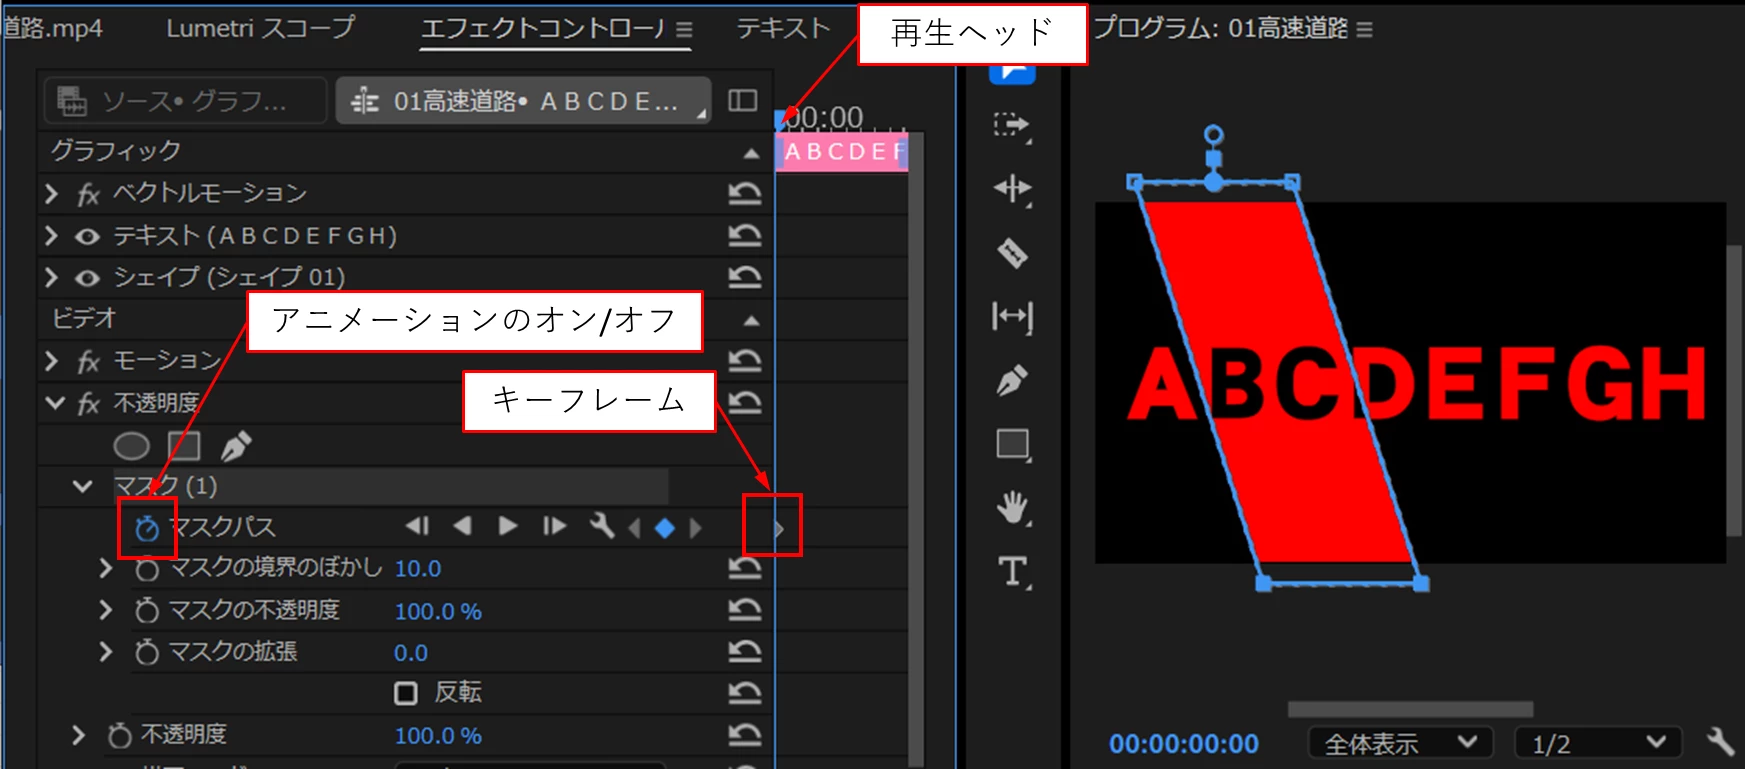Toggle animation stopwatch for マスクの拡張
This screenshot has height=769, width=1745.
tap(147, 652)
